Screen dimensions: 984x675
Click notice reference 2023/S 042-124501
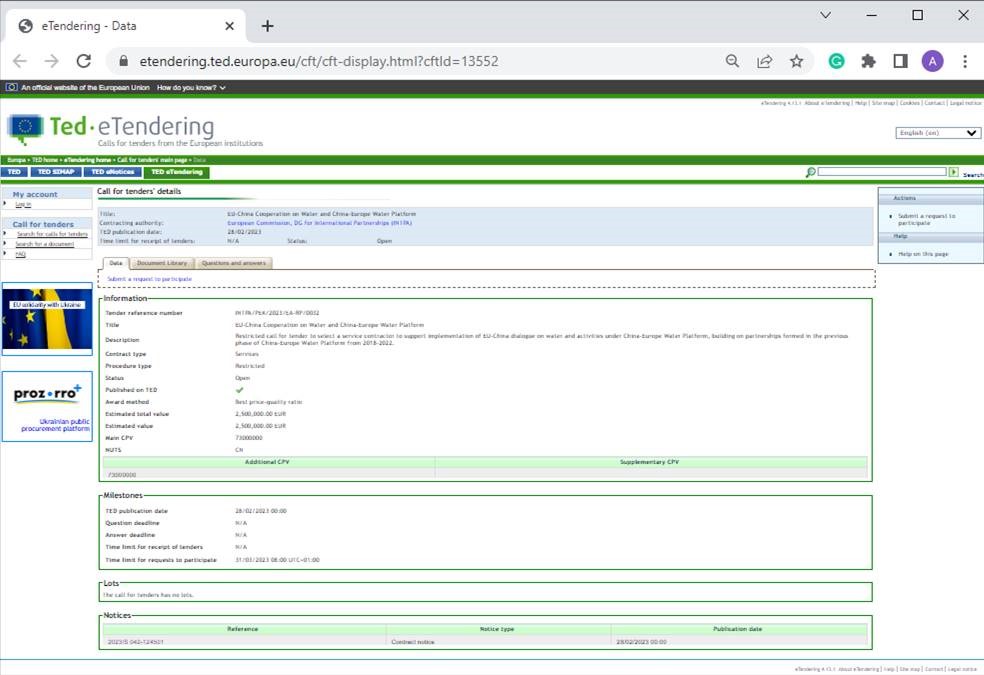pyautogui.click(x=136, y=642)
